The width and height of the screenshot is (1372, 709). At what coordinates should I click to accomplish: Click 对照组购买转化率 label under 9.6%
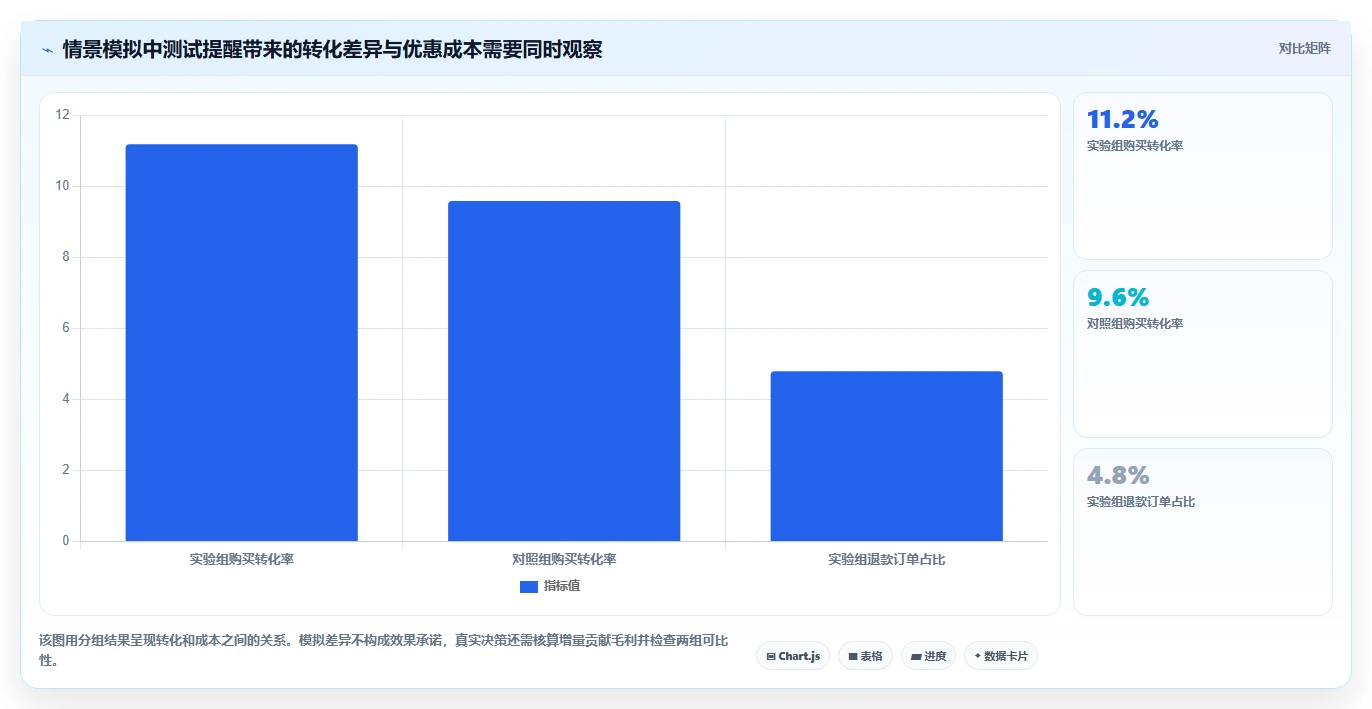click(x=1135, y=324)
